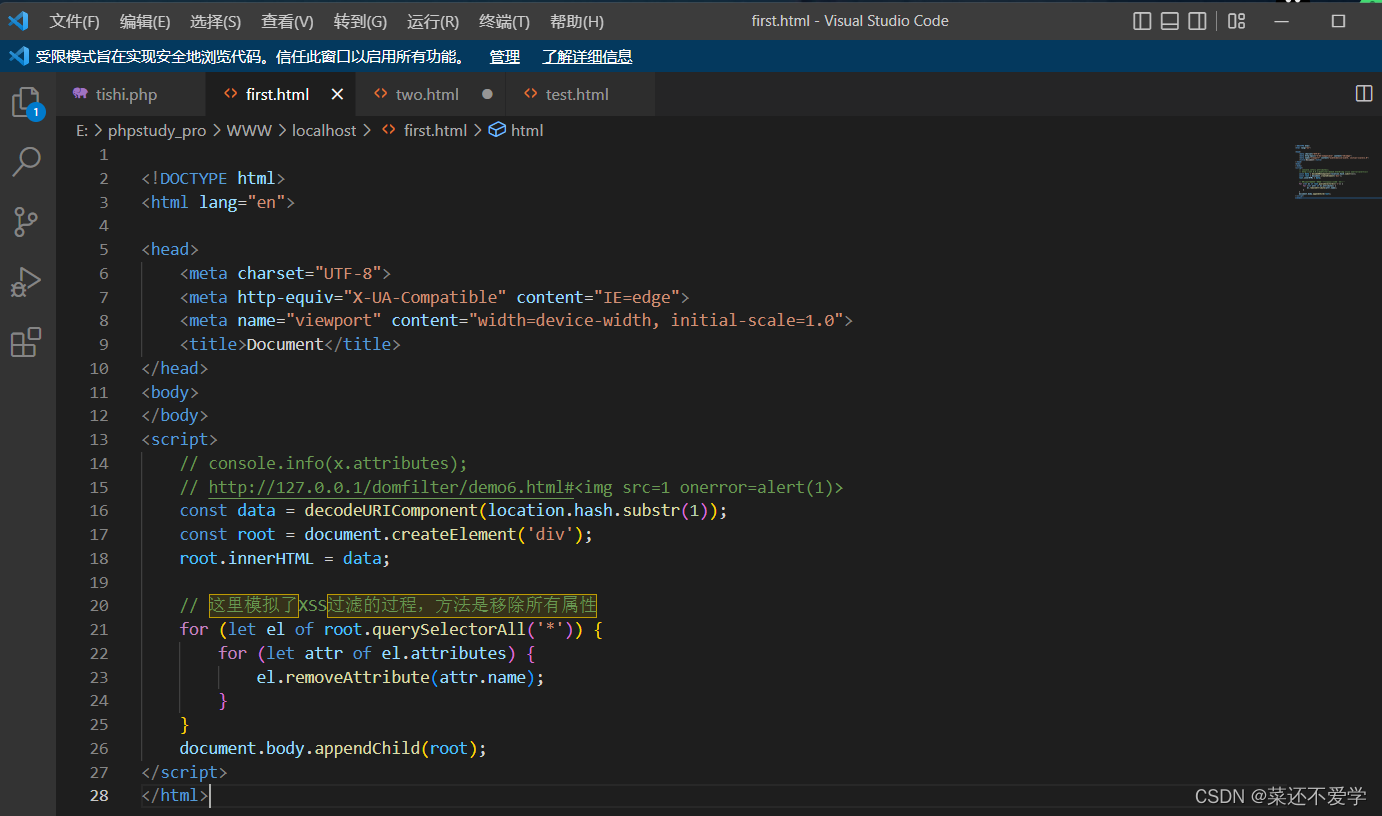Screen dimensions: 1382x816
Task: Open the 帮助(H) menu
Action: [x=577, y=21]
